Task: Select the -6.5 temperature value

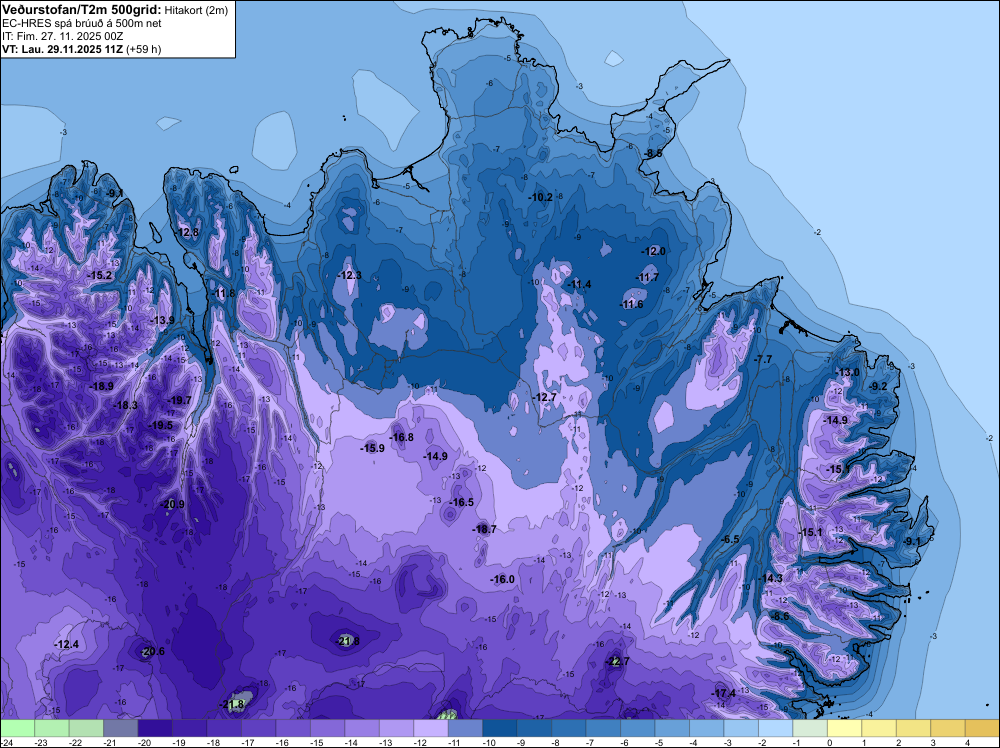Action: [730, 539]
